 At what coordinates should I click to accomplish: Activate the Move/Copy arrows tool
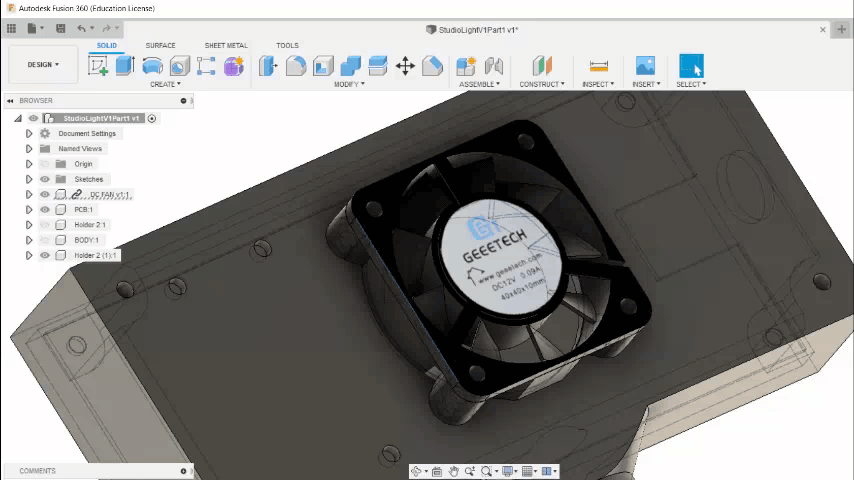405,66
